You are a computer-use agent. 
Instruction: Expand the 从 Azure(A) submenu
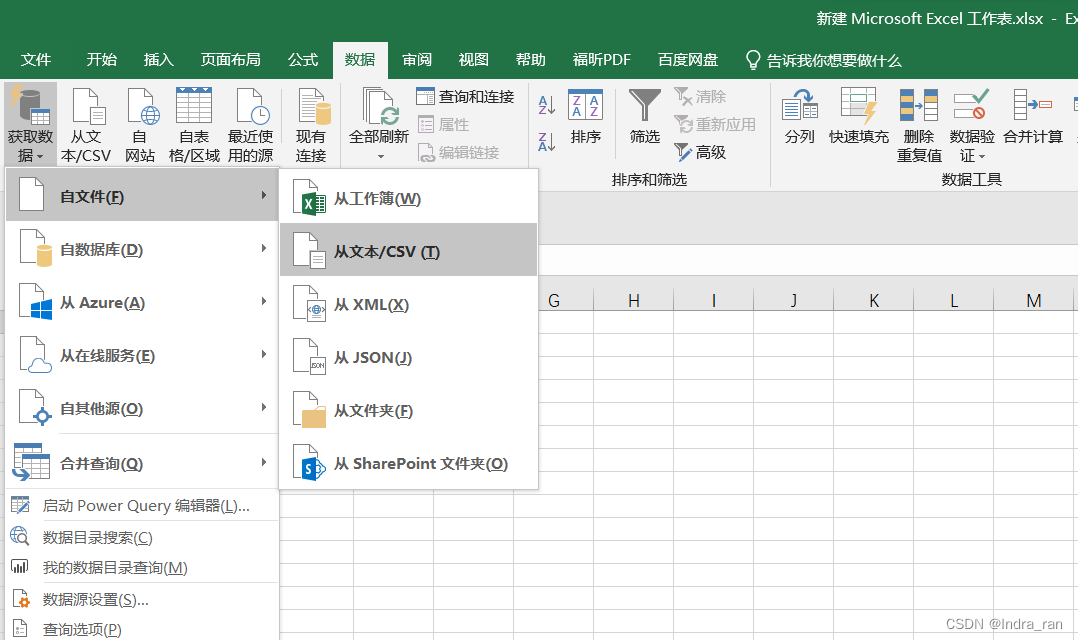pyautogui.click(x=142, y=302)
